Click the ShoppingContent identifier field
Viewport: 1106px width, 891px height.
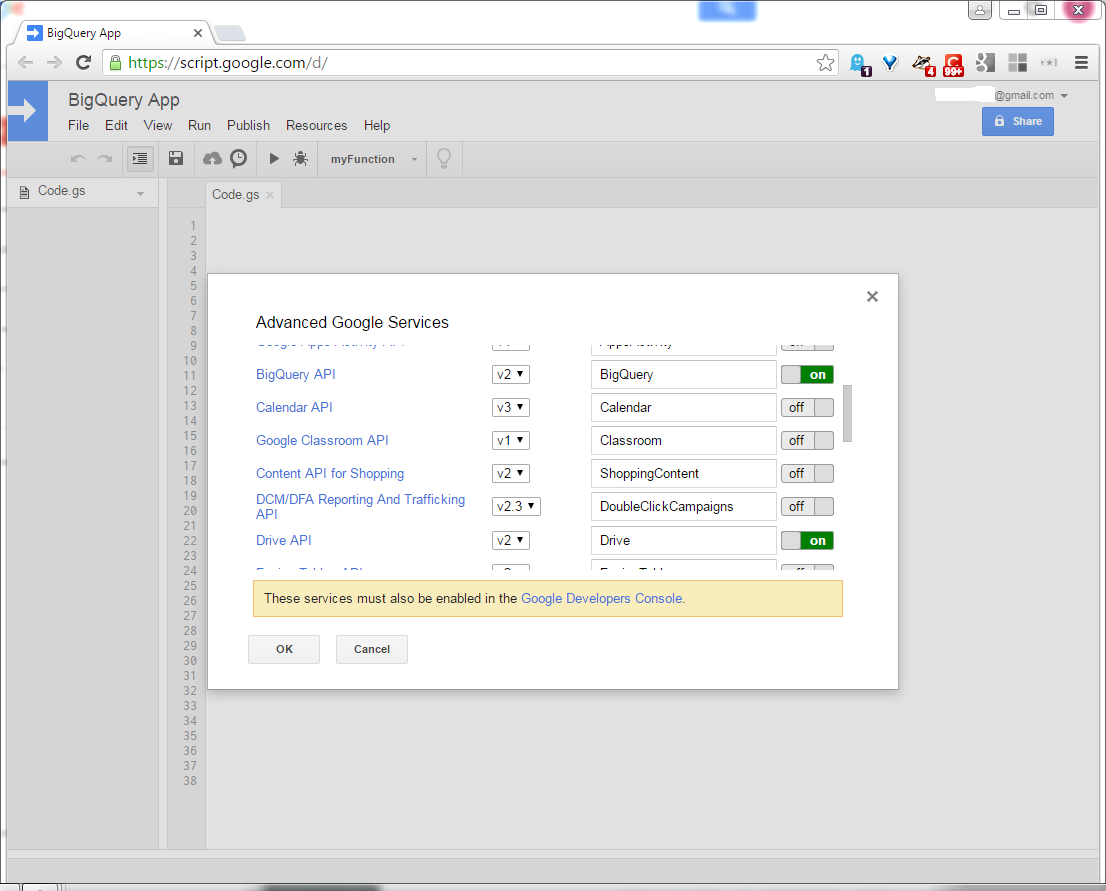coord(683,473)
